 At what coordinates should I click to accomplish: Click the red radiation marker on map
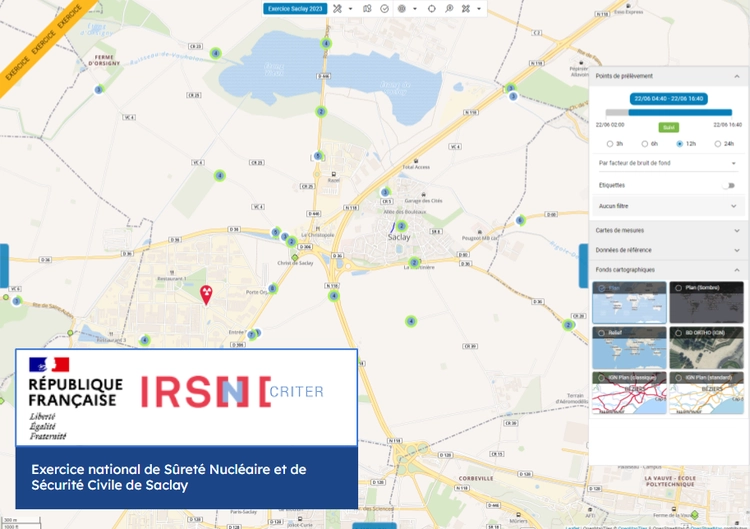point(208,293)
